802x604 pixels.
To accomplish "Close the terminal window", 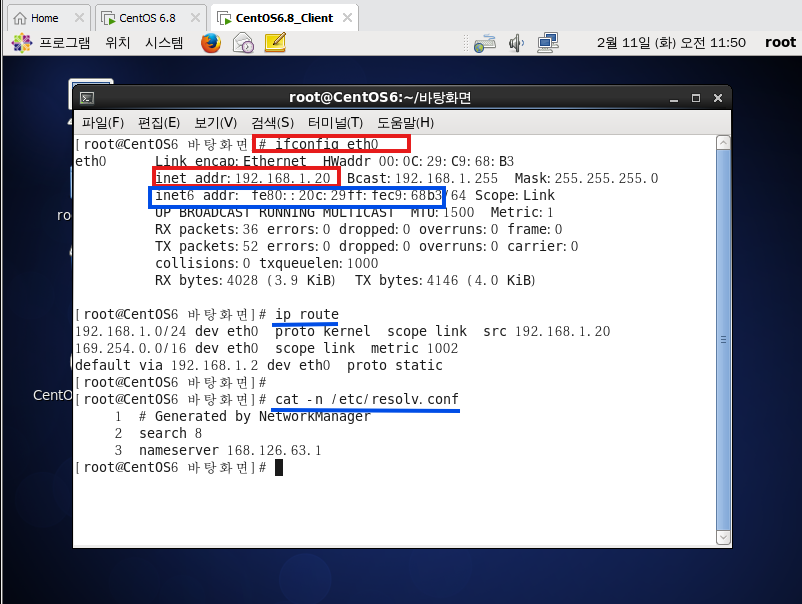I will (718, 98).
